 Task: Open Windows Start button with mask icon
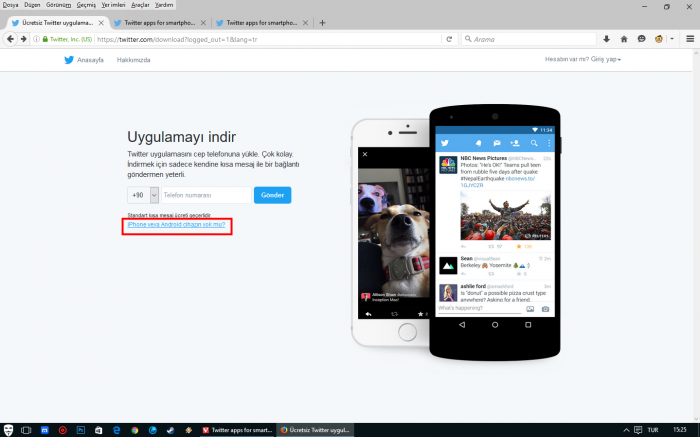(8, 430)
